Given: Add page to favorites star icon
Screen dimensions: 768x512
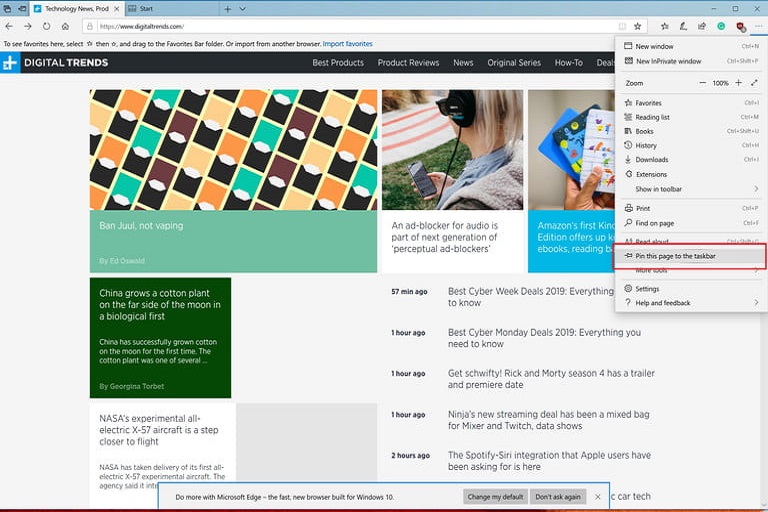Looking at the screenshot, I should click(x=638, y=26).
